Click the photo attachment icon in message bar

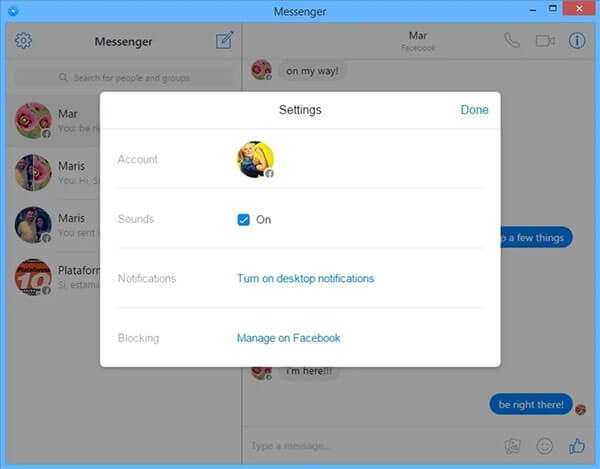tap(512, 446)
